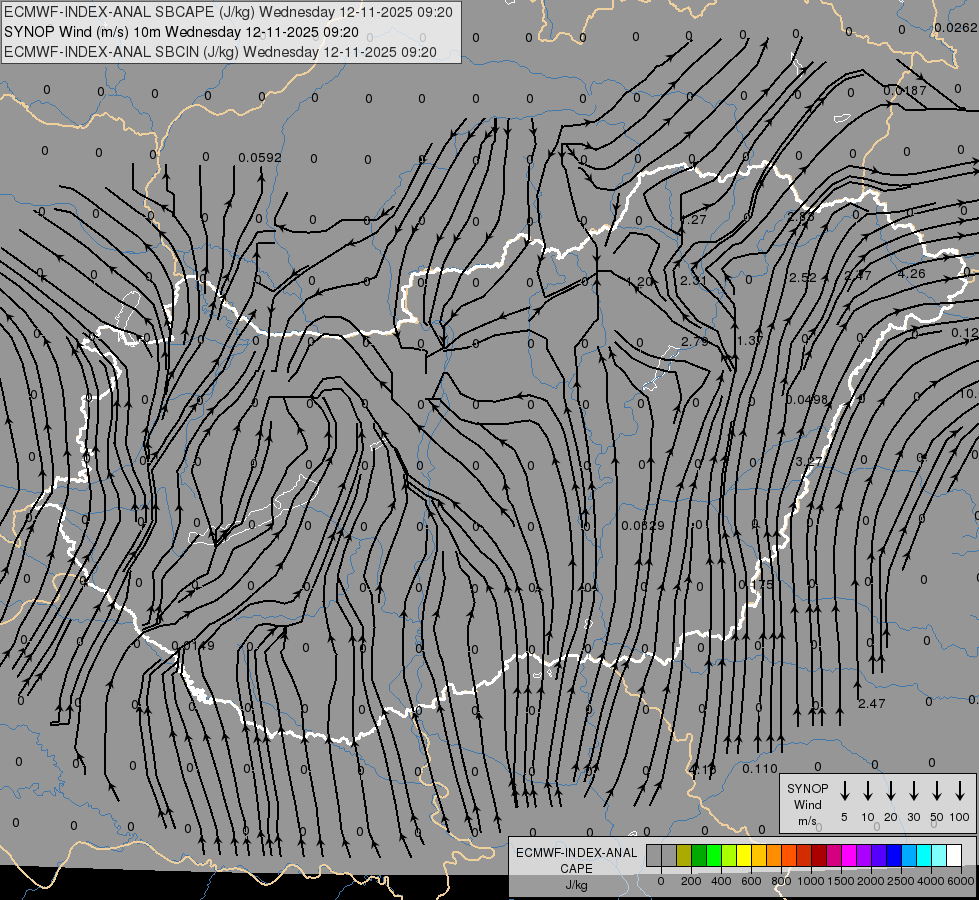
Task: Select the bright magenta CAPE legend swatch
Action: [x=849, y=855]
